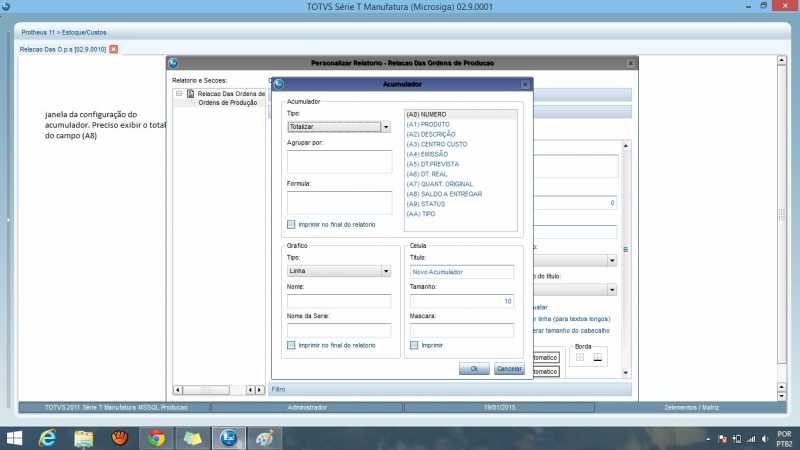The image size is (800, 450).
Task: Open the Acumulador Tipo Totalizar dropdown
Action: pyautogui.click(x=386, y=127)
